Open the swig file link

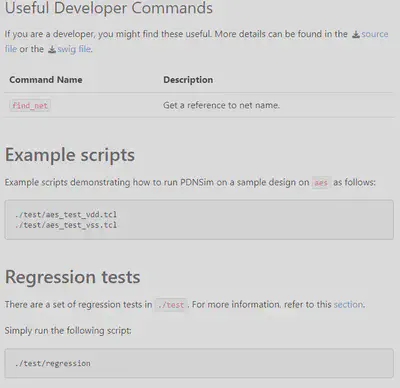pos(74,49)
